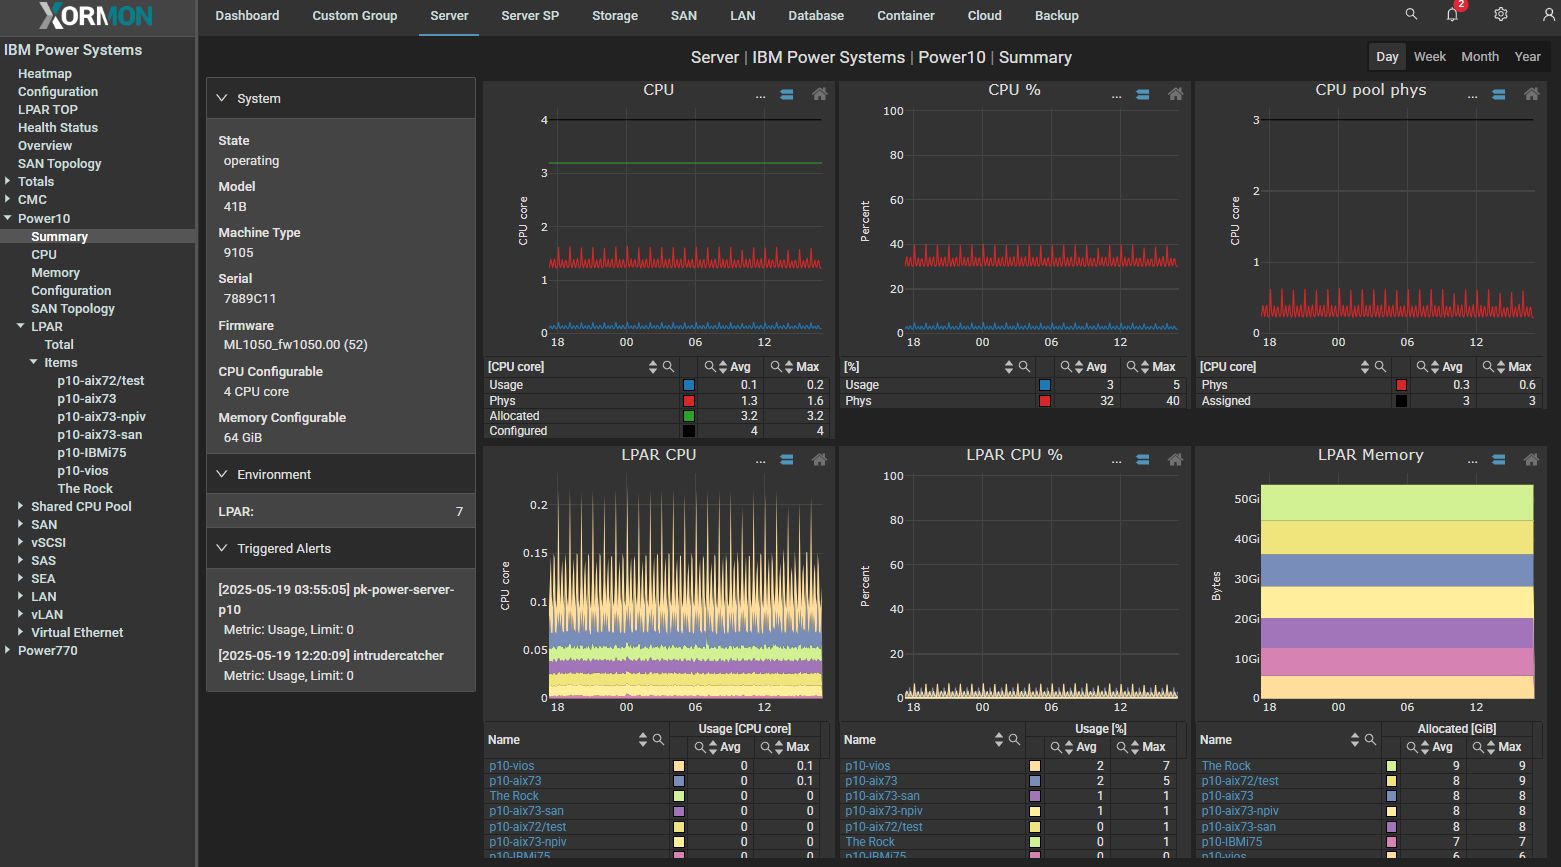The width and height of the screenshot is (1561, 867).
Task: Open more options on CPU pool phys chart
Action: point(1472,95)
